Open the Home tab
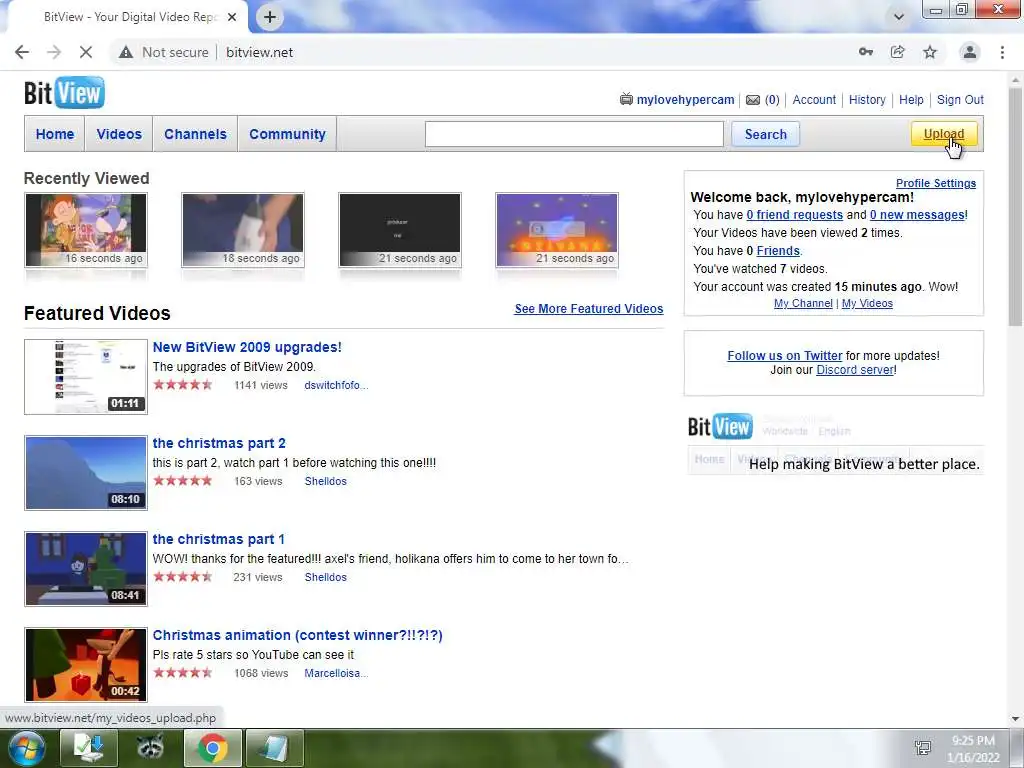1024x768 pixels. (55, 134)
